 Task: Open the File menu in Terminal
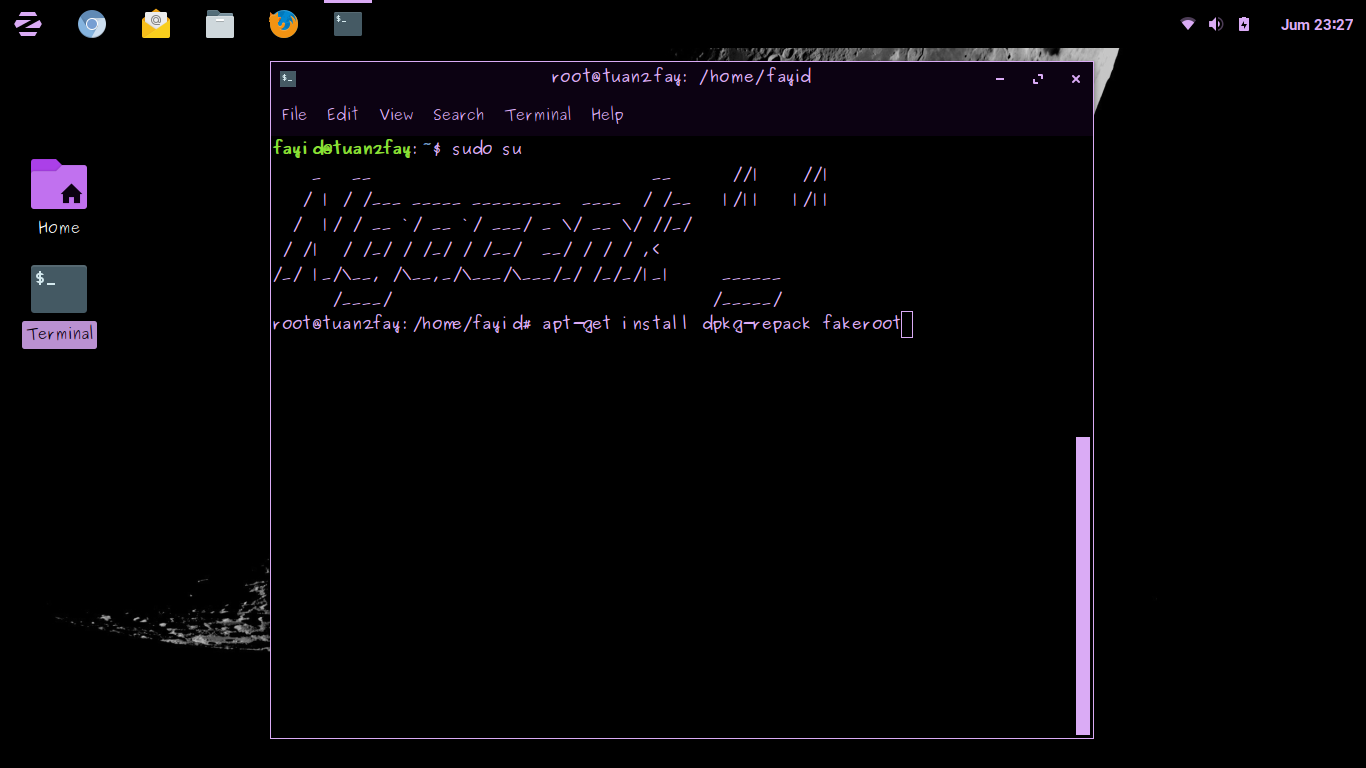[x=294, y=114]
